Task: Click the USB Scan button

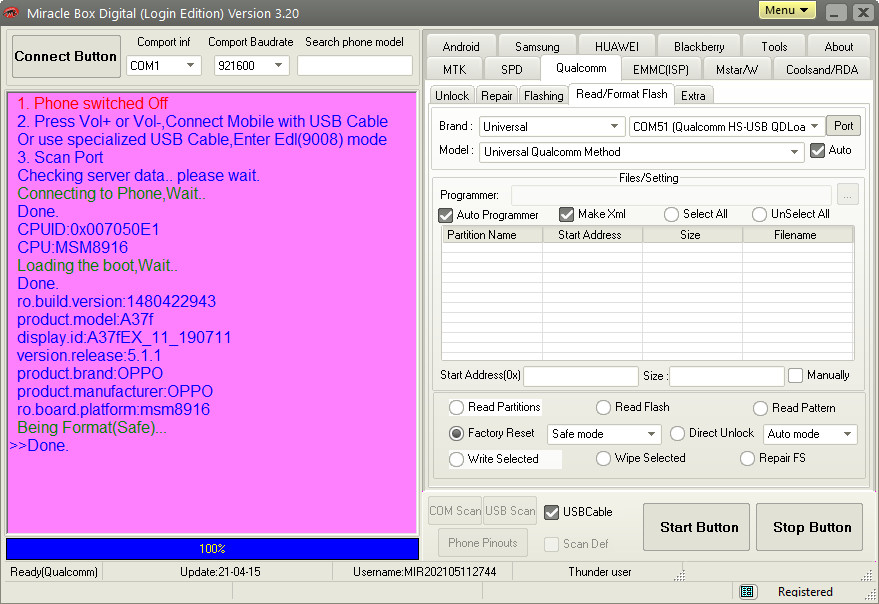Action: pos(510,511)
